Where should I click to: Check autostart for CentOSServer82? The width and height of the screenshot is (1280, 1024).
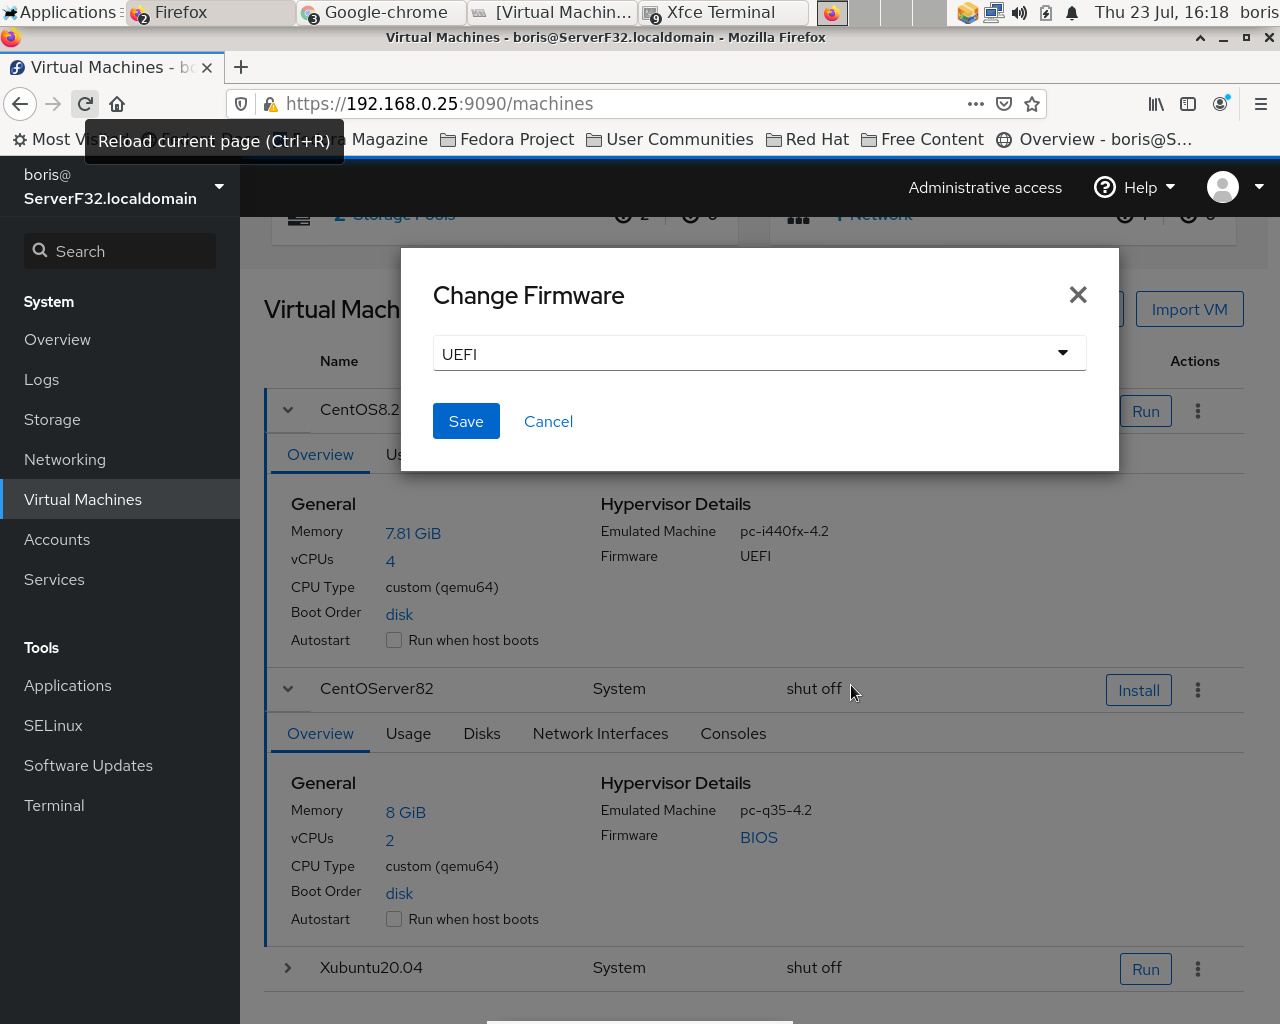tap(394, 919)
